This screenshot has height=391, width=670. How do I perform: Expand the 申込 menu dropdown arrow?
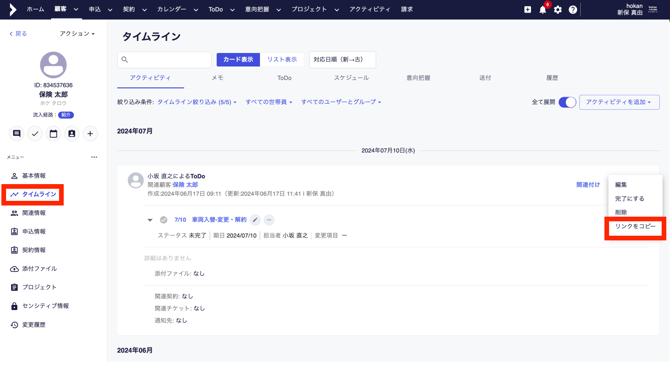click(x=110, y=9)
